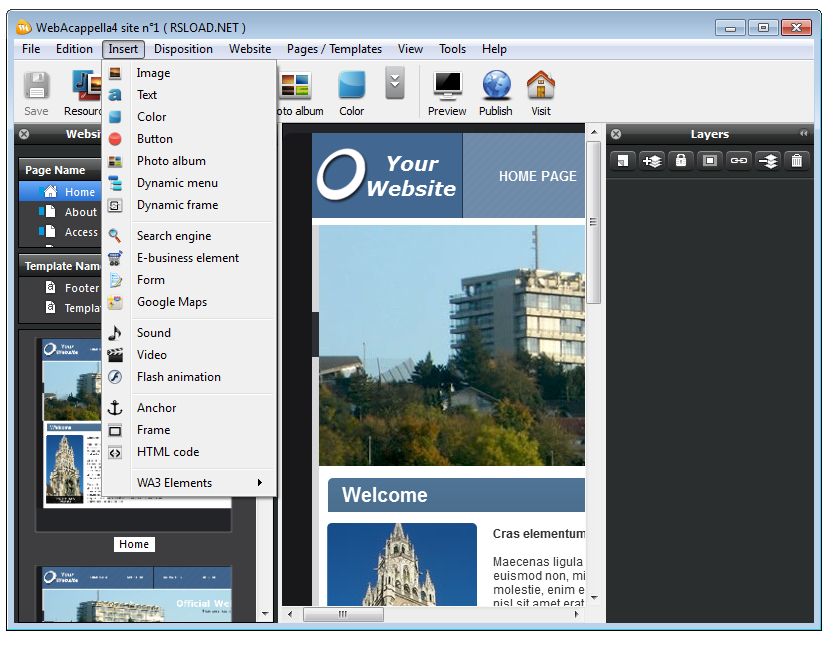
Task: Insert a Button element
Action: (190, 139)
